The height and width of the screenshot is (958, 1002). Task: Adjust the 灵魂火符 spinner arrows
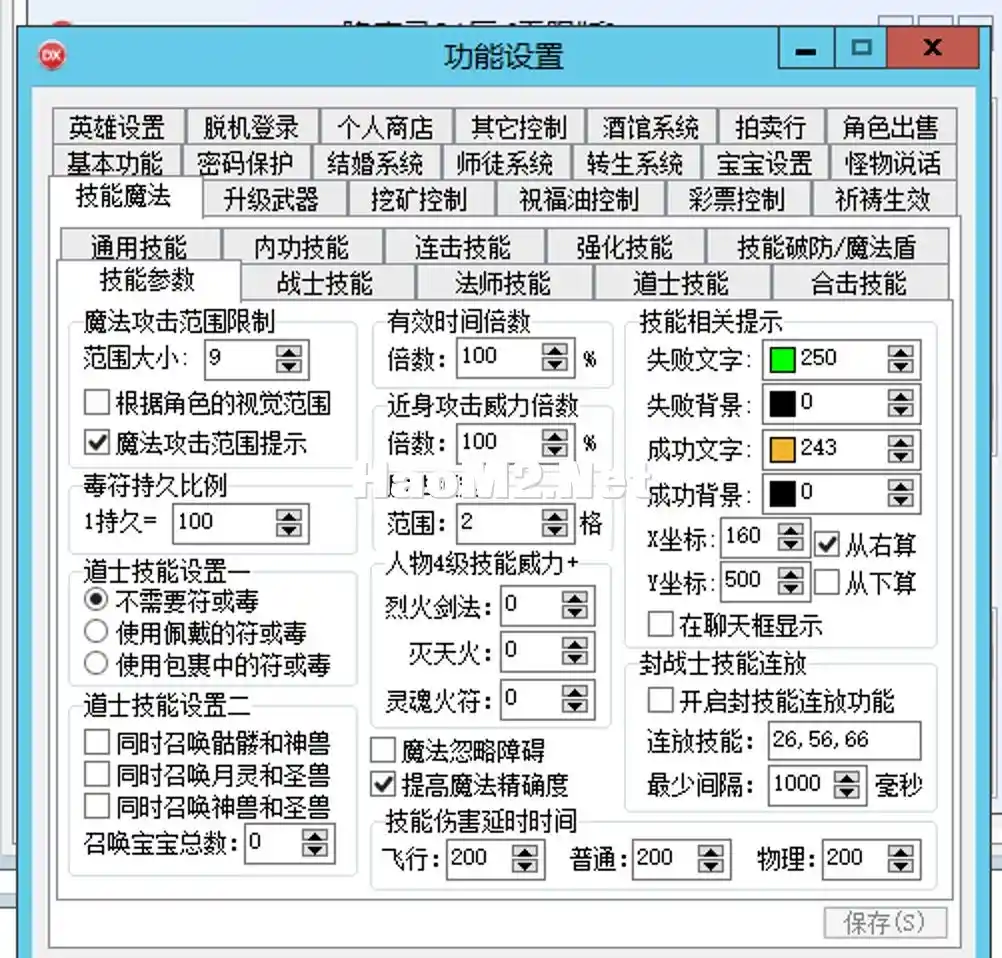[x=574, y=699]
